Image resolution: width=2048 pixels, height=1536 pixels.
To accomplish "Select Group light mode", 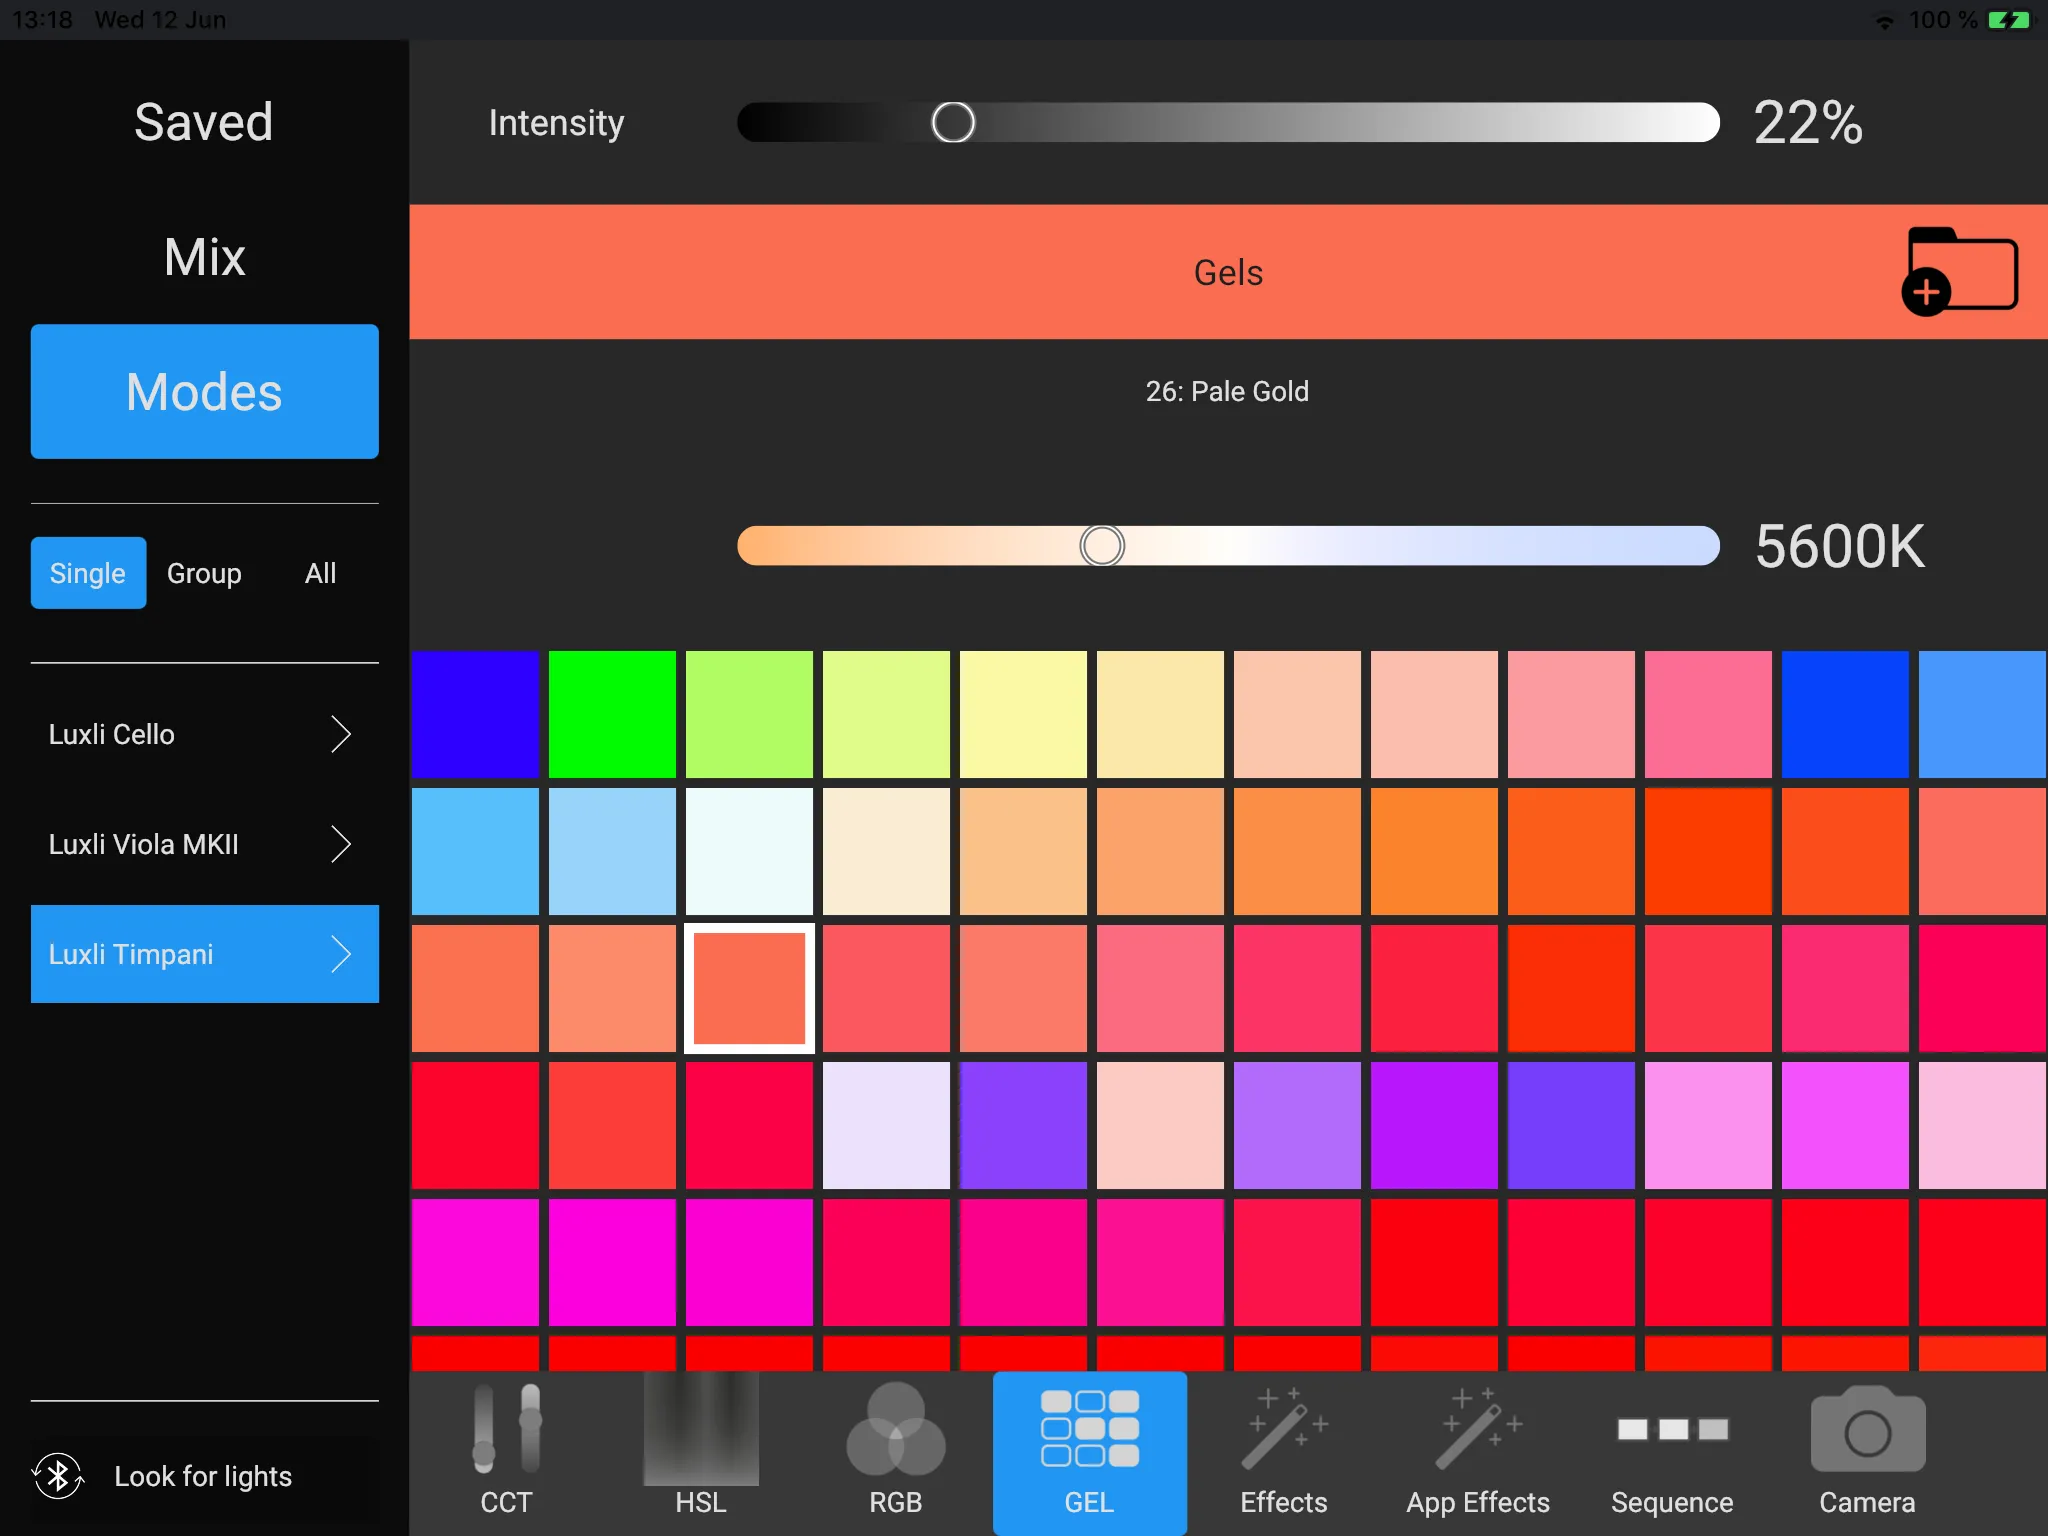I will tap(205, 573).
